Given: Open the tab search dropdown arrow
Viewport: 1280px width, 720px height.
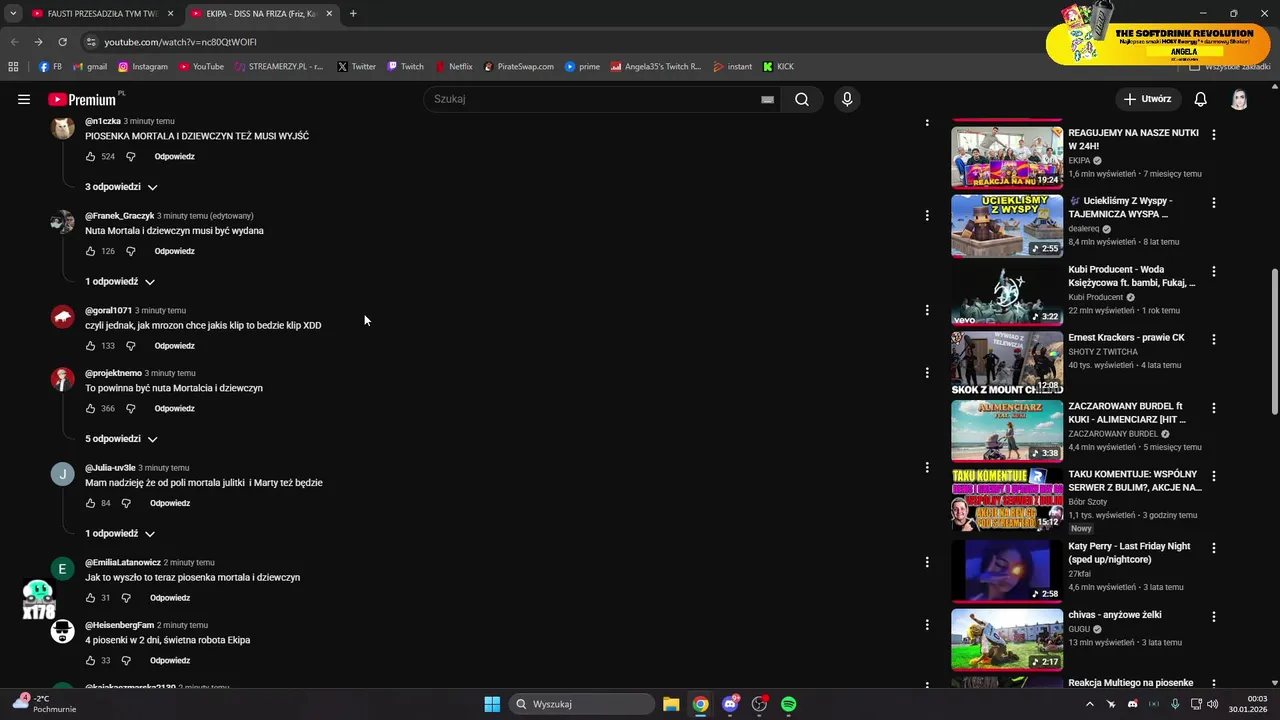Looking at the screenshot, I should point(13,14).
